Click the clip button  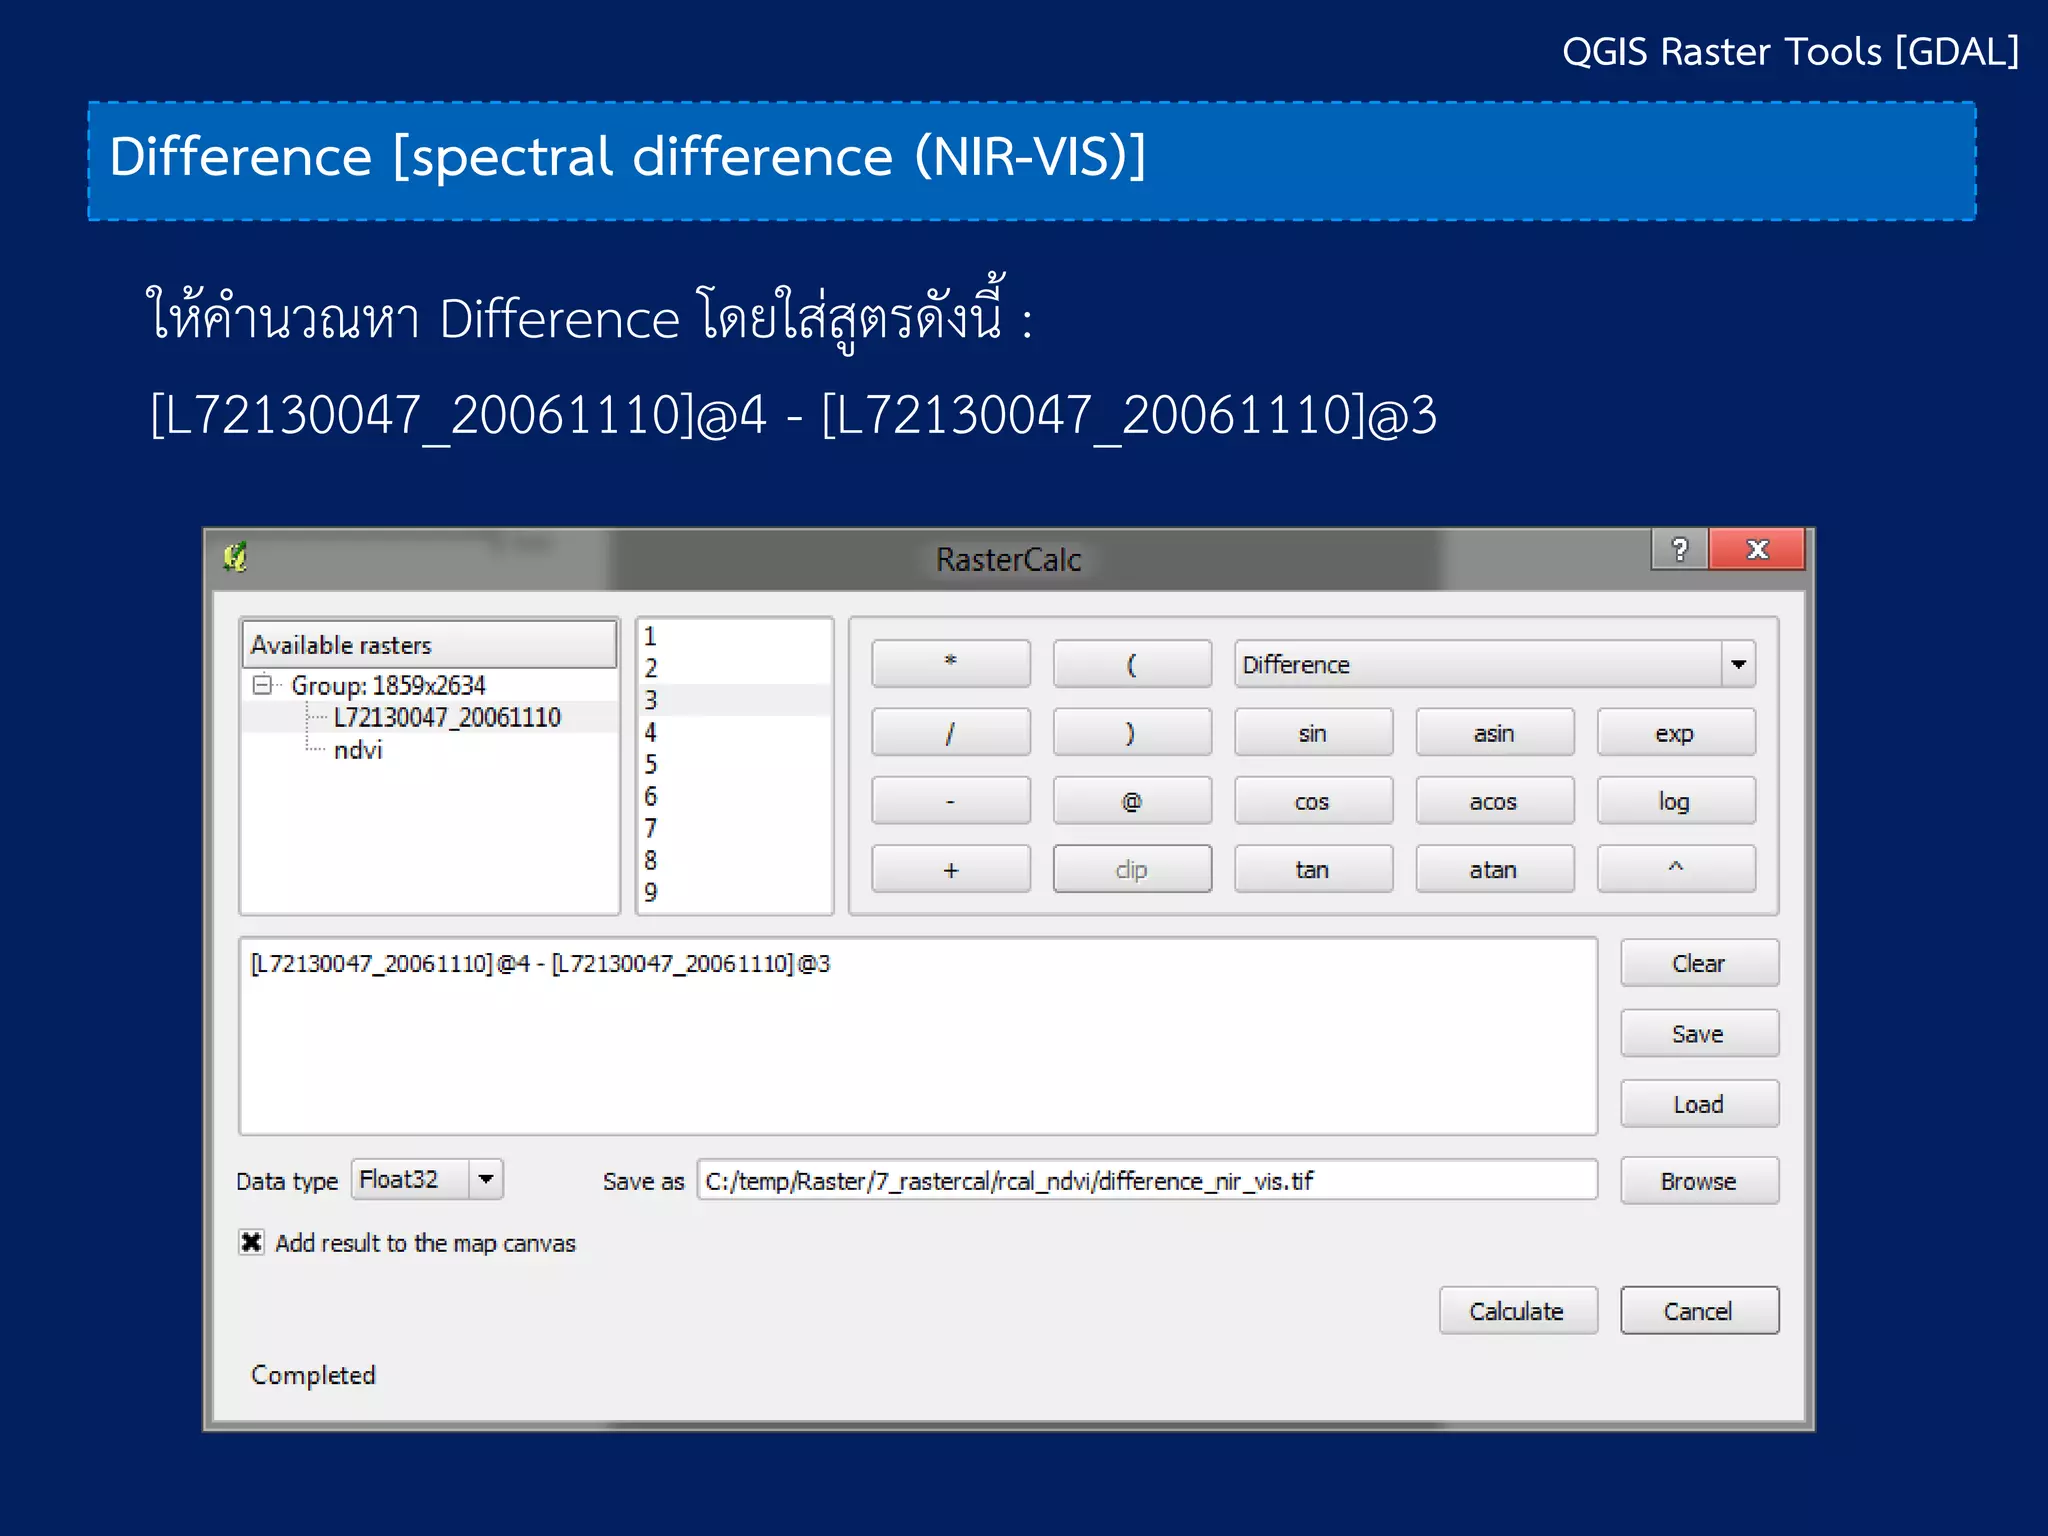pos(1132,868)
